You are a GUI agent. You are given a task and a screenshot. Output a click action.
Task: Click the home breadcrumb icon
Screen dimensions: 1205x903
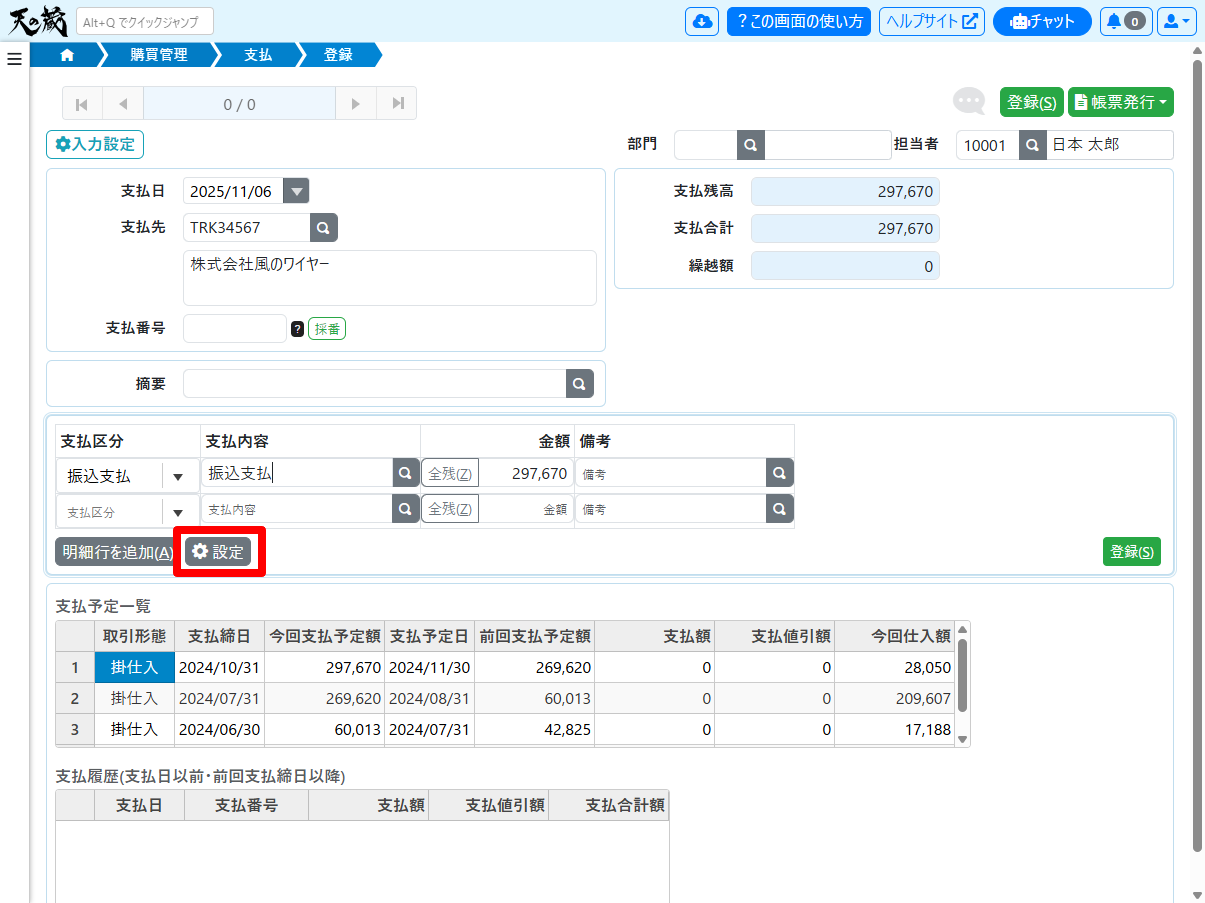67,55
